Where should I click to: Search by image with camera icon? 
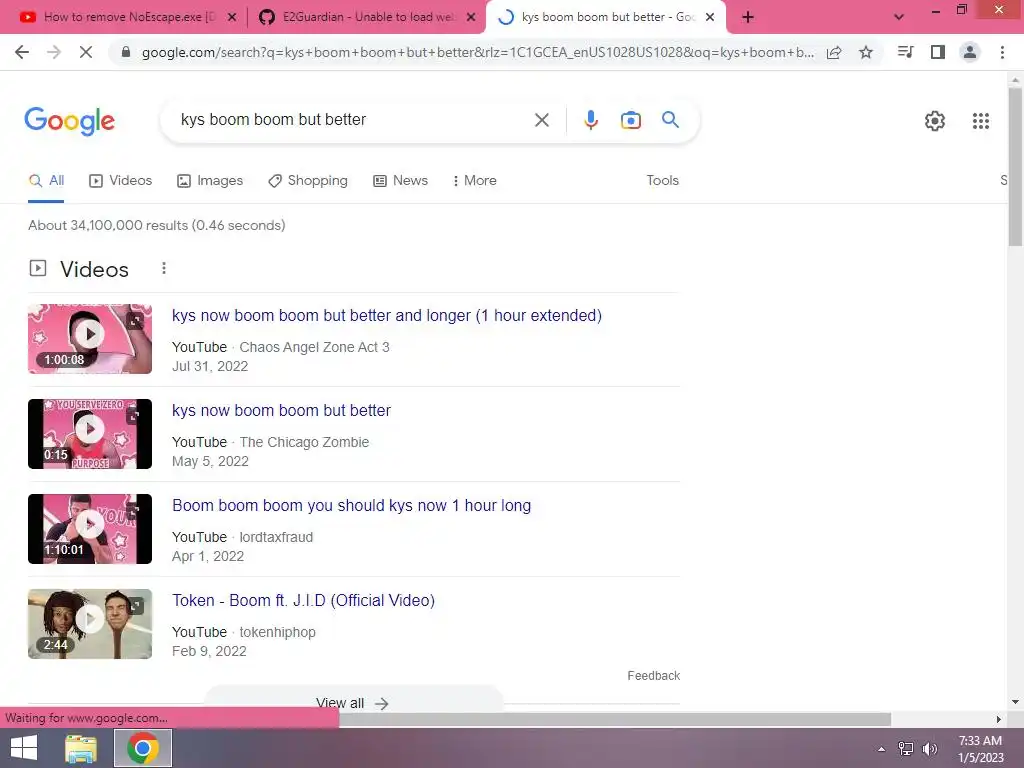click(x=631, y=120)
